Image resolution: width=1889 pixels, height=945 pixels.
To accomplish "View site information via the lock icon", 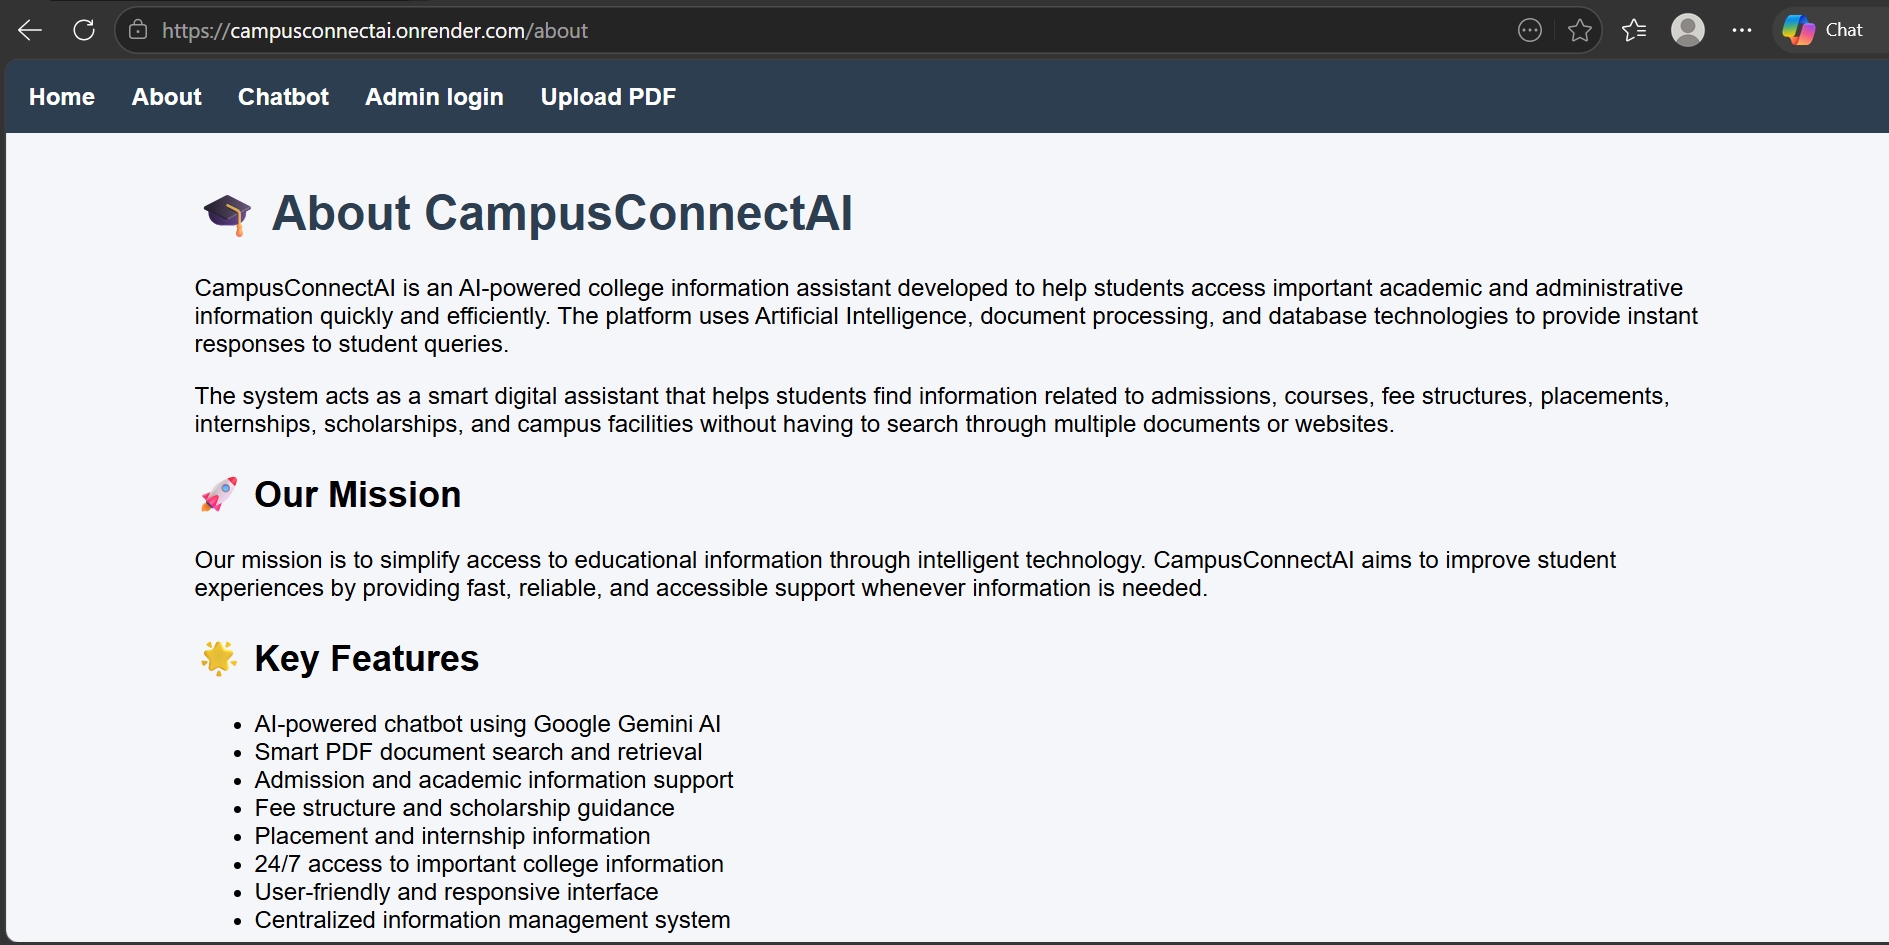I will 138,30.
